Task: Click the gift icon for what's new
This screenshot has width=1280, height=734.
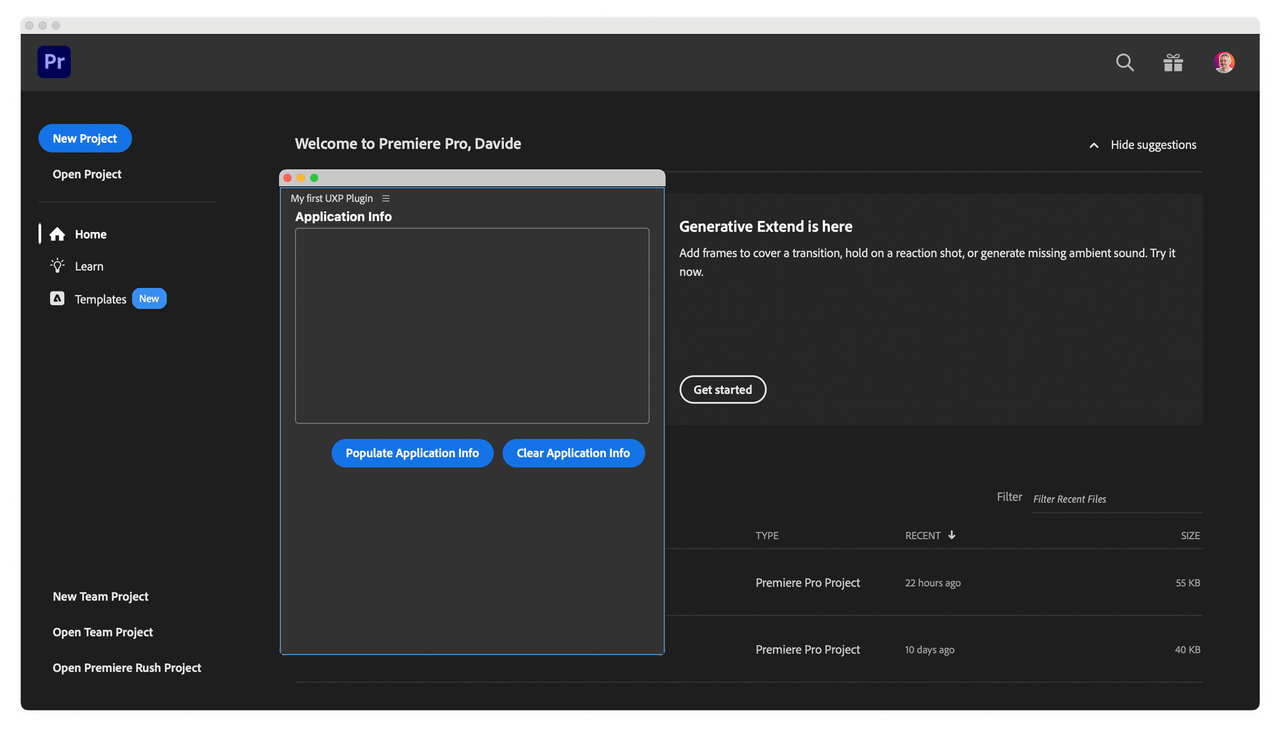Action: point(1172,62)
